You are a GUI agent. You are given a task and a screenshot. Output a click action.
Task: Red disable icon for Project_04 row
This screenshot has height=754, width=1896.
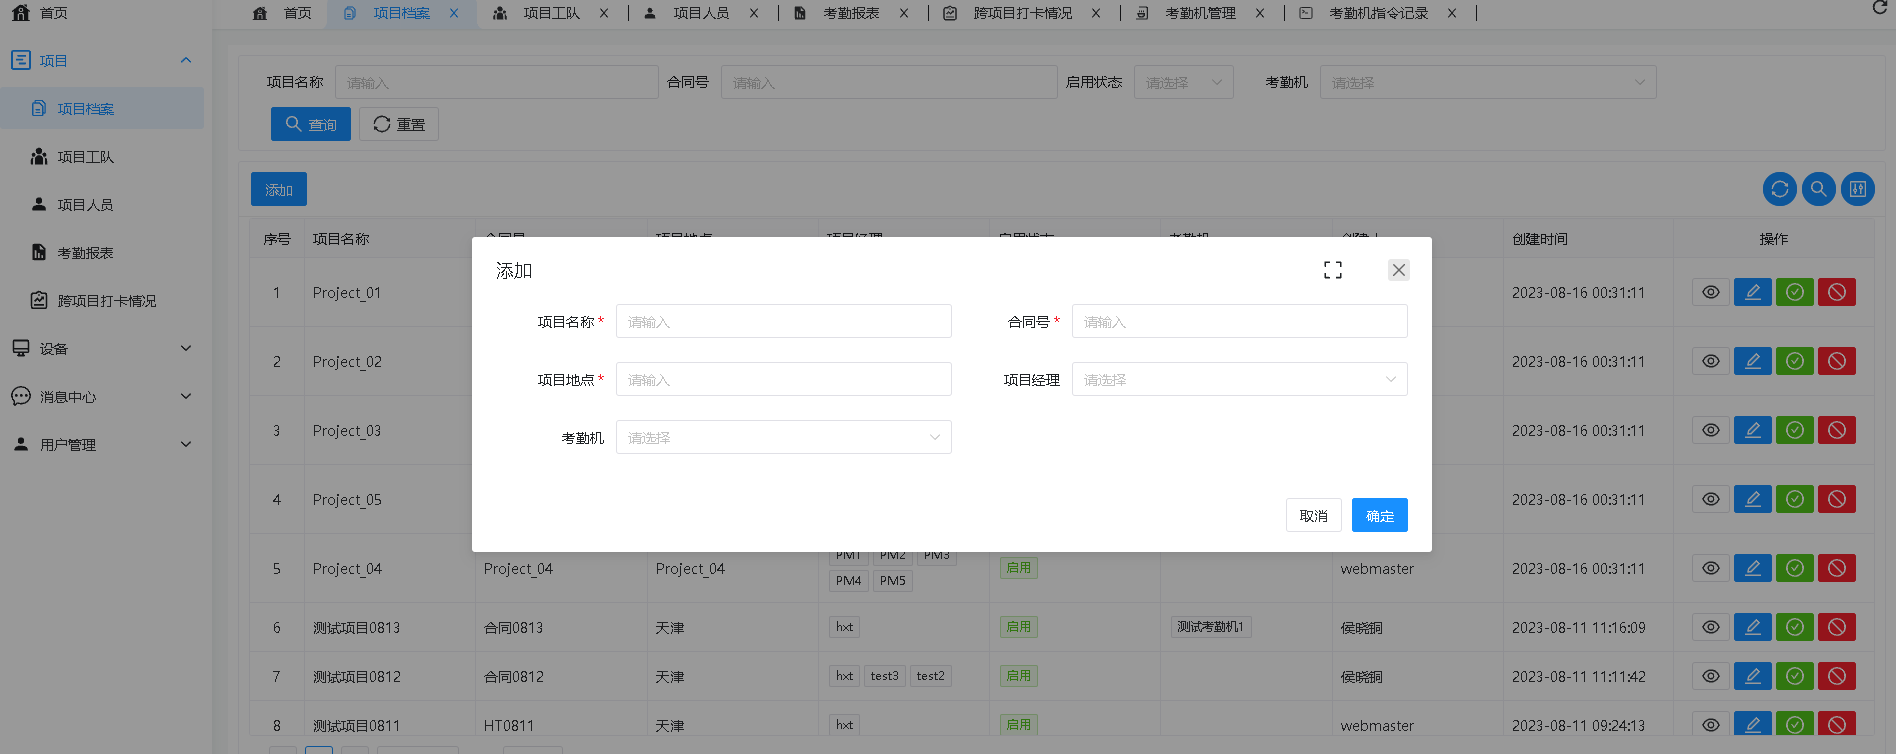coord(1837,568)
